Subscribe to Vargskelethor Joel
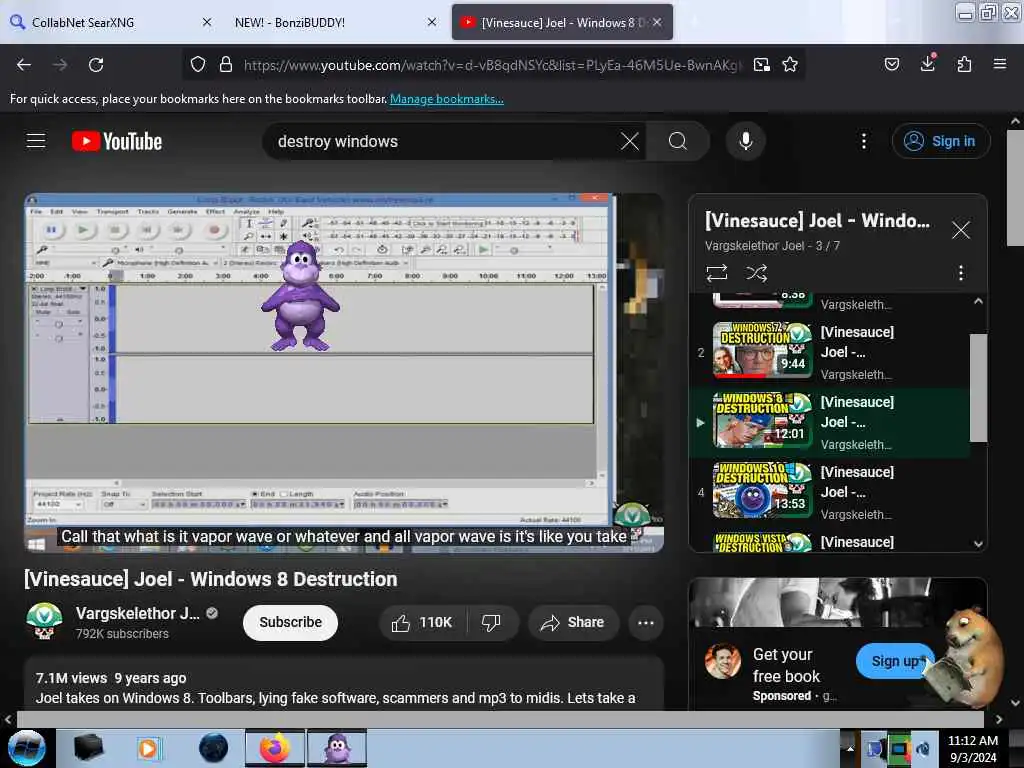Image resolution: width=1024 pixels, height=768 pixels. (x=291, y=622)
